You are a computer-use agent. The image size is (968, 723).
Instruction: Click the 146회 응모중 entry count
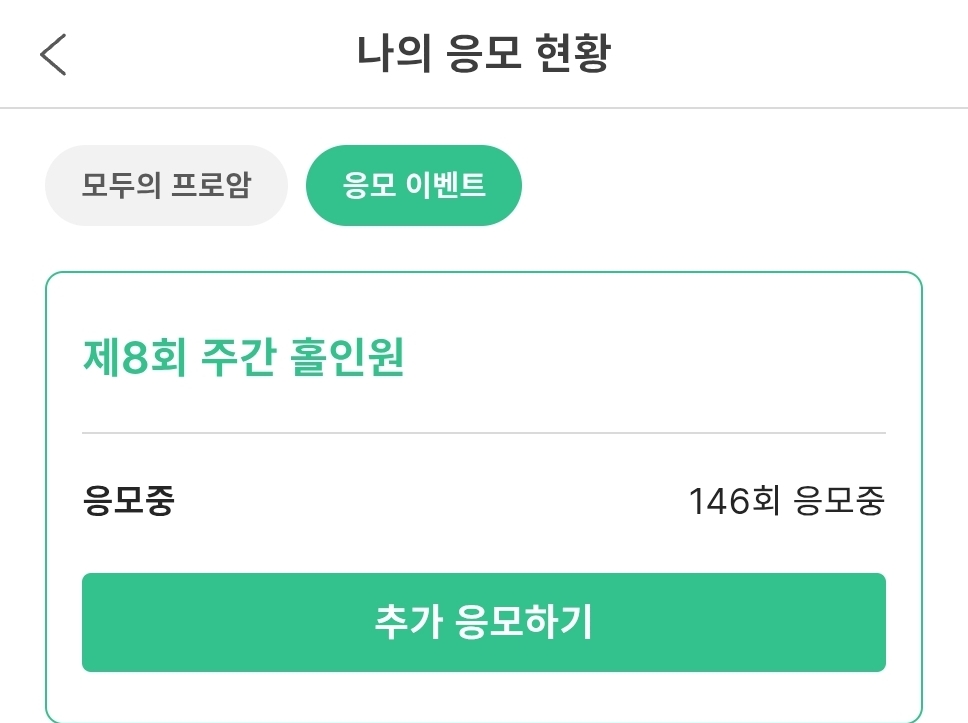pyautogui.click(x=786, y=500)
